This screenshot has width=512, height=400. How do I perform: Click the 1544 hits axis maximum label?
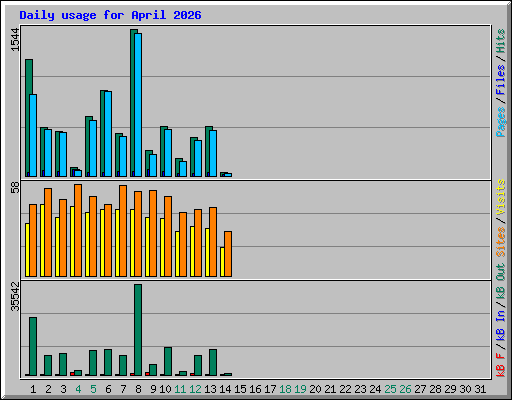pos(15,40)
